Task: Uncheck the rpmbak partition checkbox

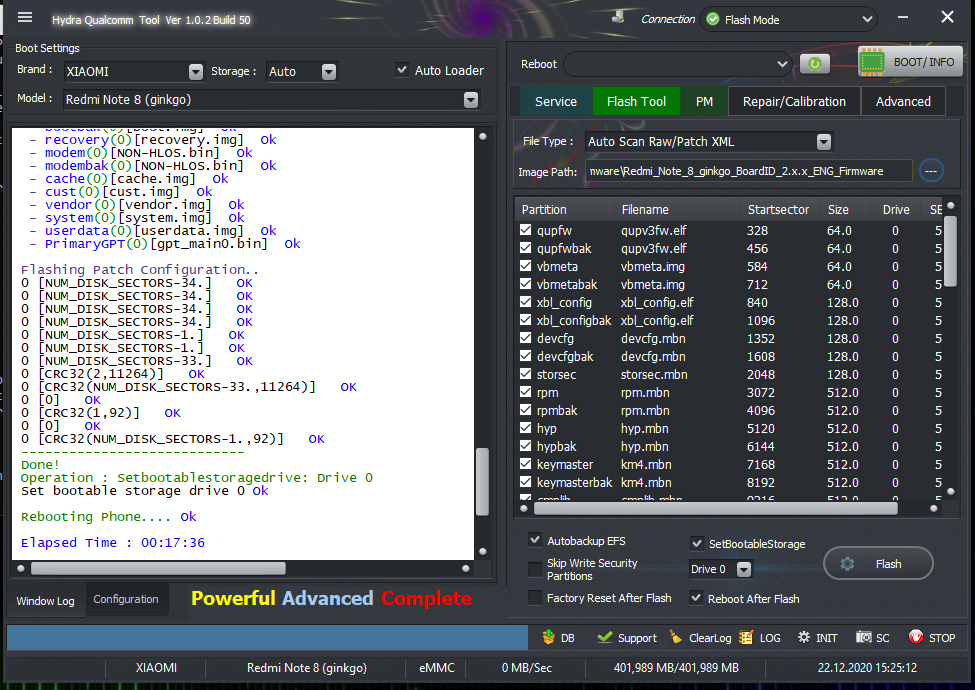Action: tap(525, 410)
